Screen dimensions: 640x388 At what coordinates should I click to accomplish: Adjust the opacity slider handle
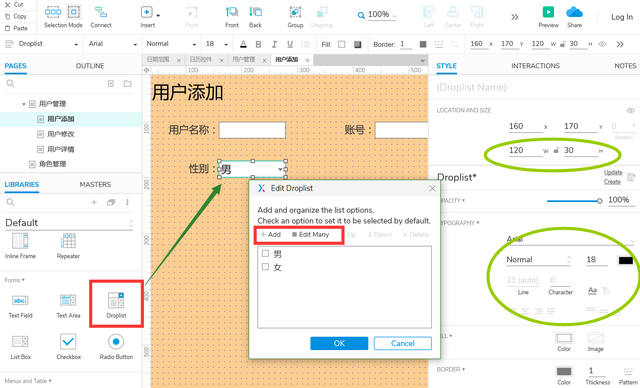click(599, 201)
